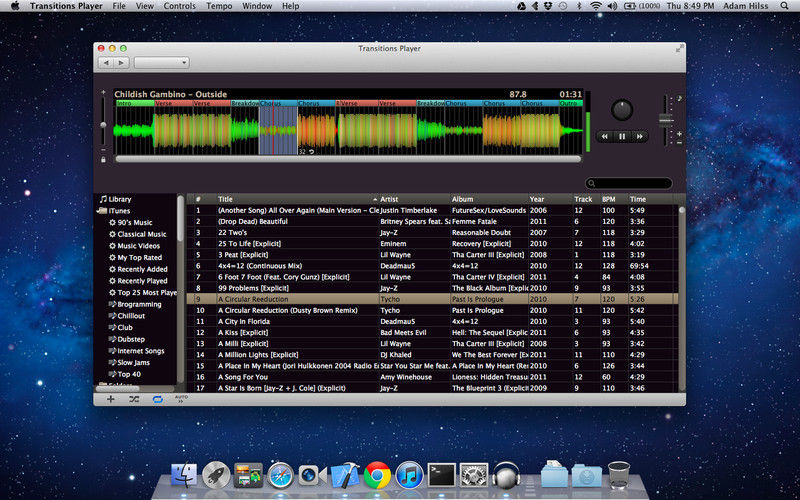
Task: Add a playlist with the plus button
Action: pyautogui.click(x=110, y=399)
